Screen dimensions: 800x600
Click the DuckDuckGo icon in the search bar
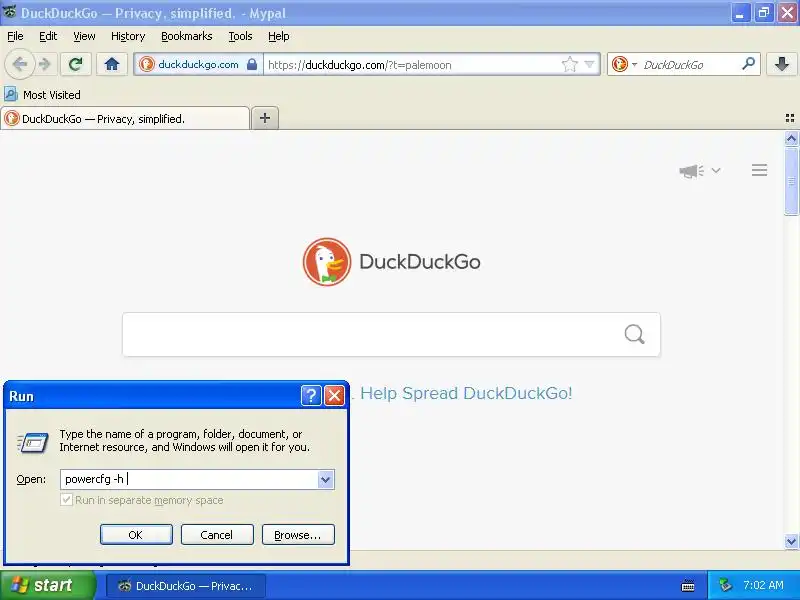pyautogui.click(x=619, y=64)
